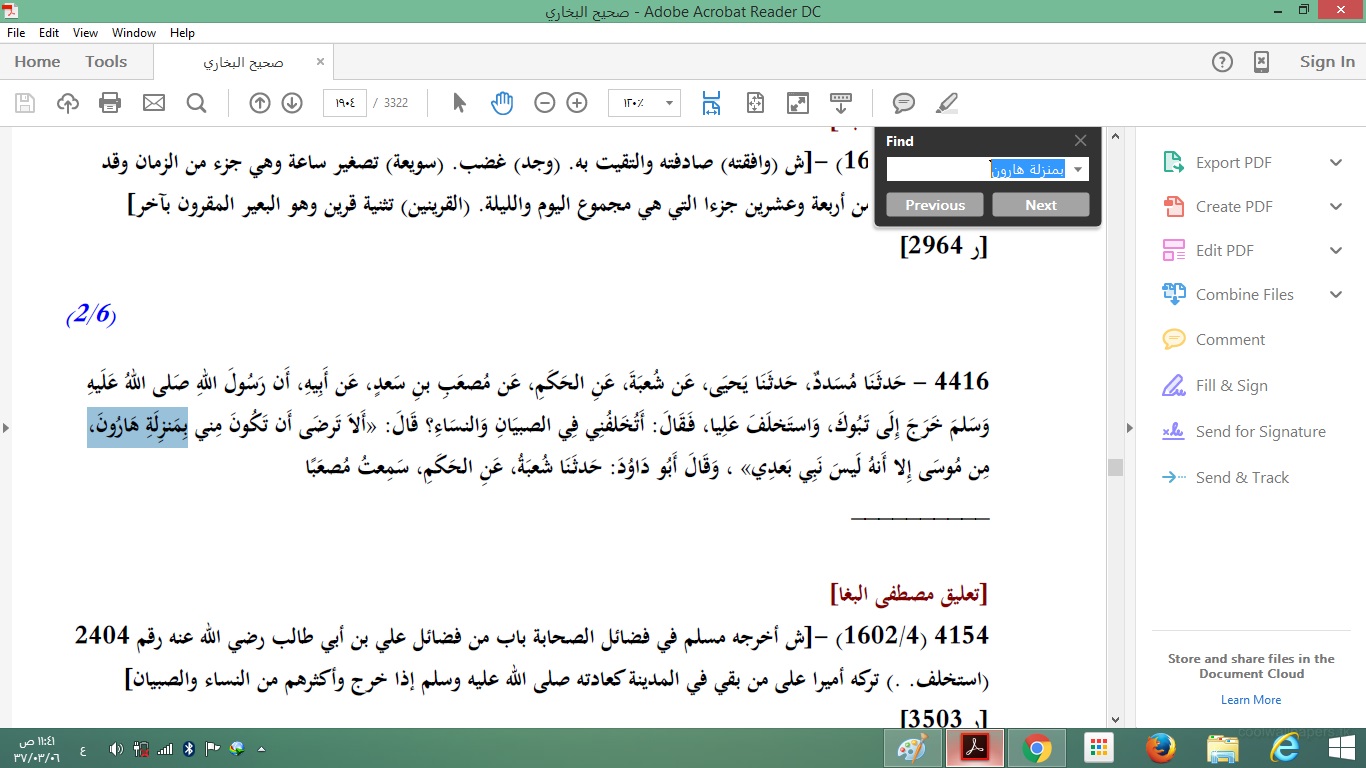This screenshot has width=1366, height=768.
Task: Open the Learn More link
Action: (x=1251, y=700)
